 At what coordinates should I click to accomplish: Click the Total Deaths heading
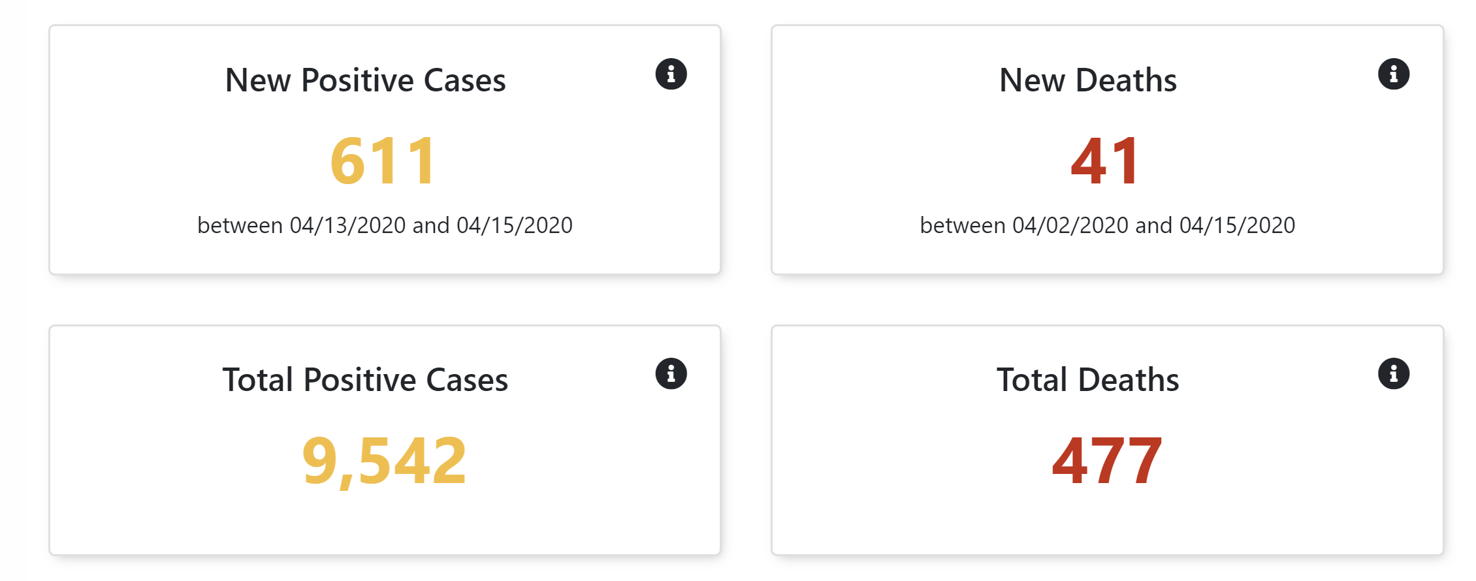(x=1088, y=380)
